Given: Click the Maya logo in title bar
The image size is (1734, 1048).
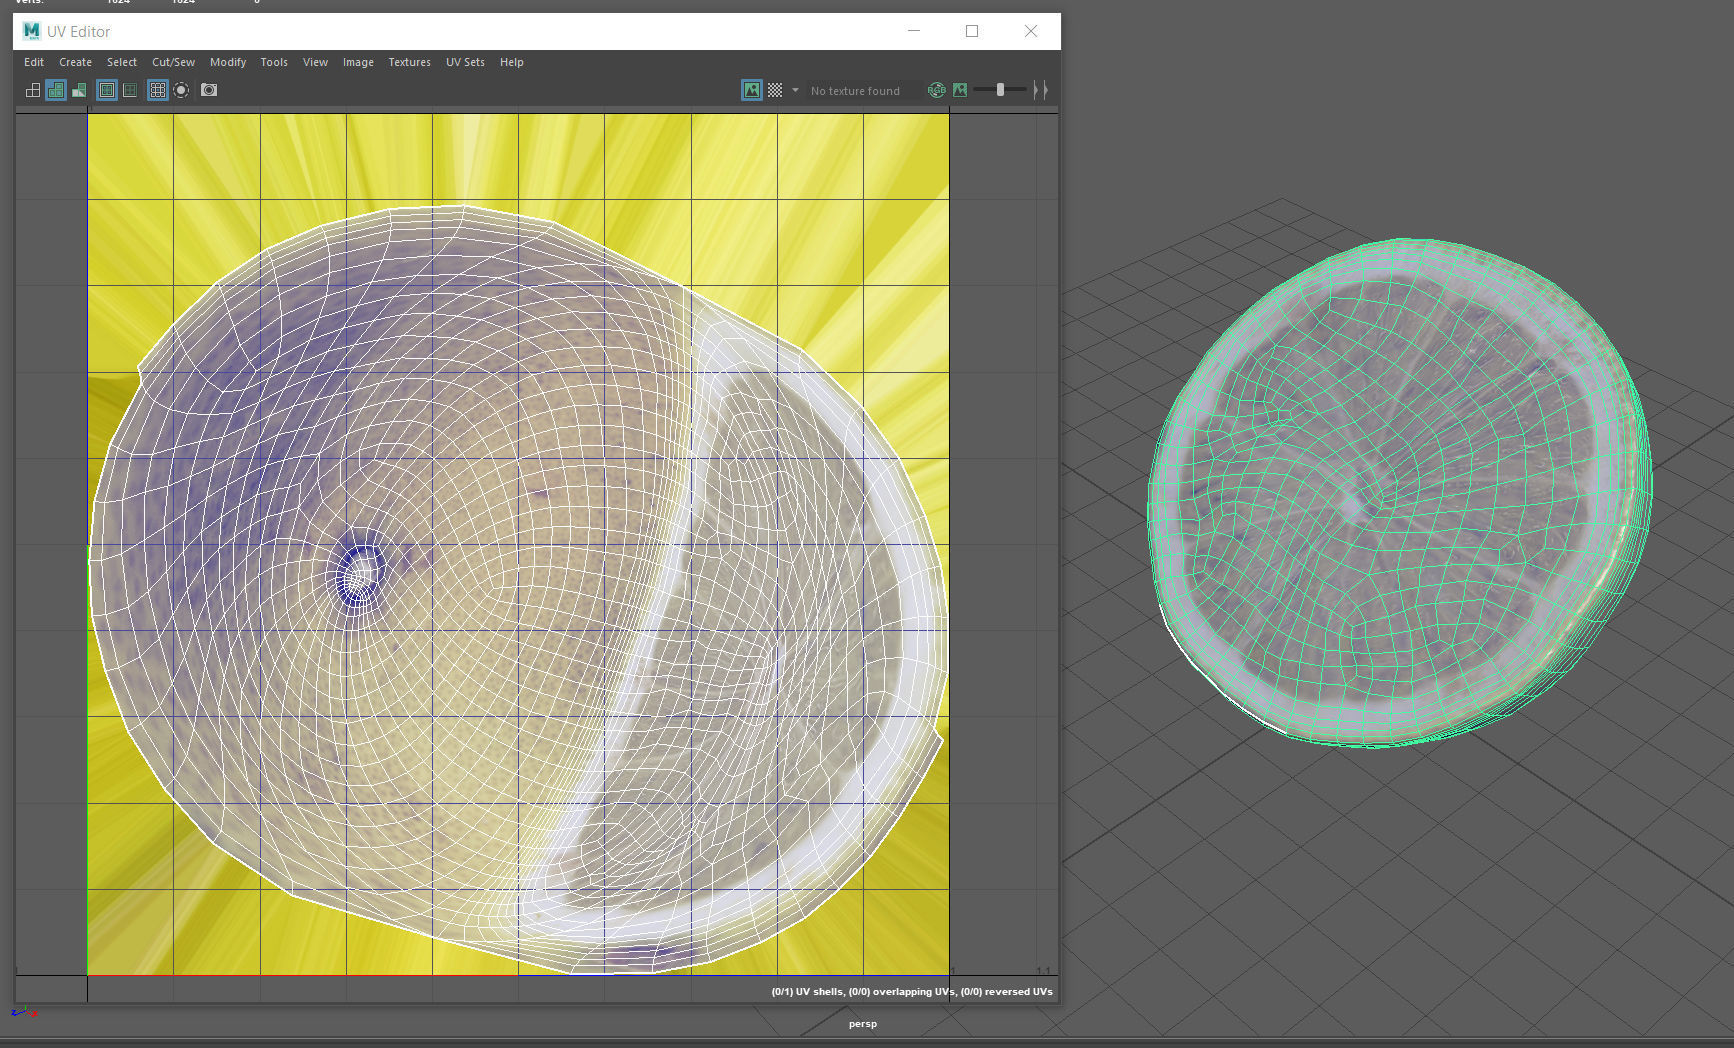Looking at the screenshot, I should [31, 31].
